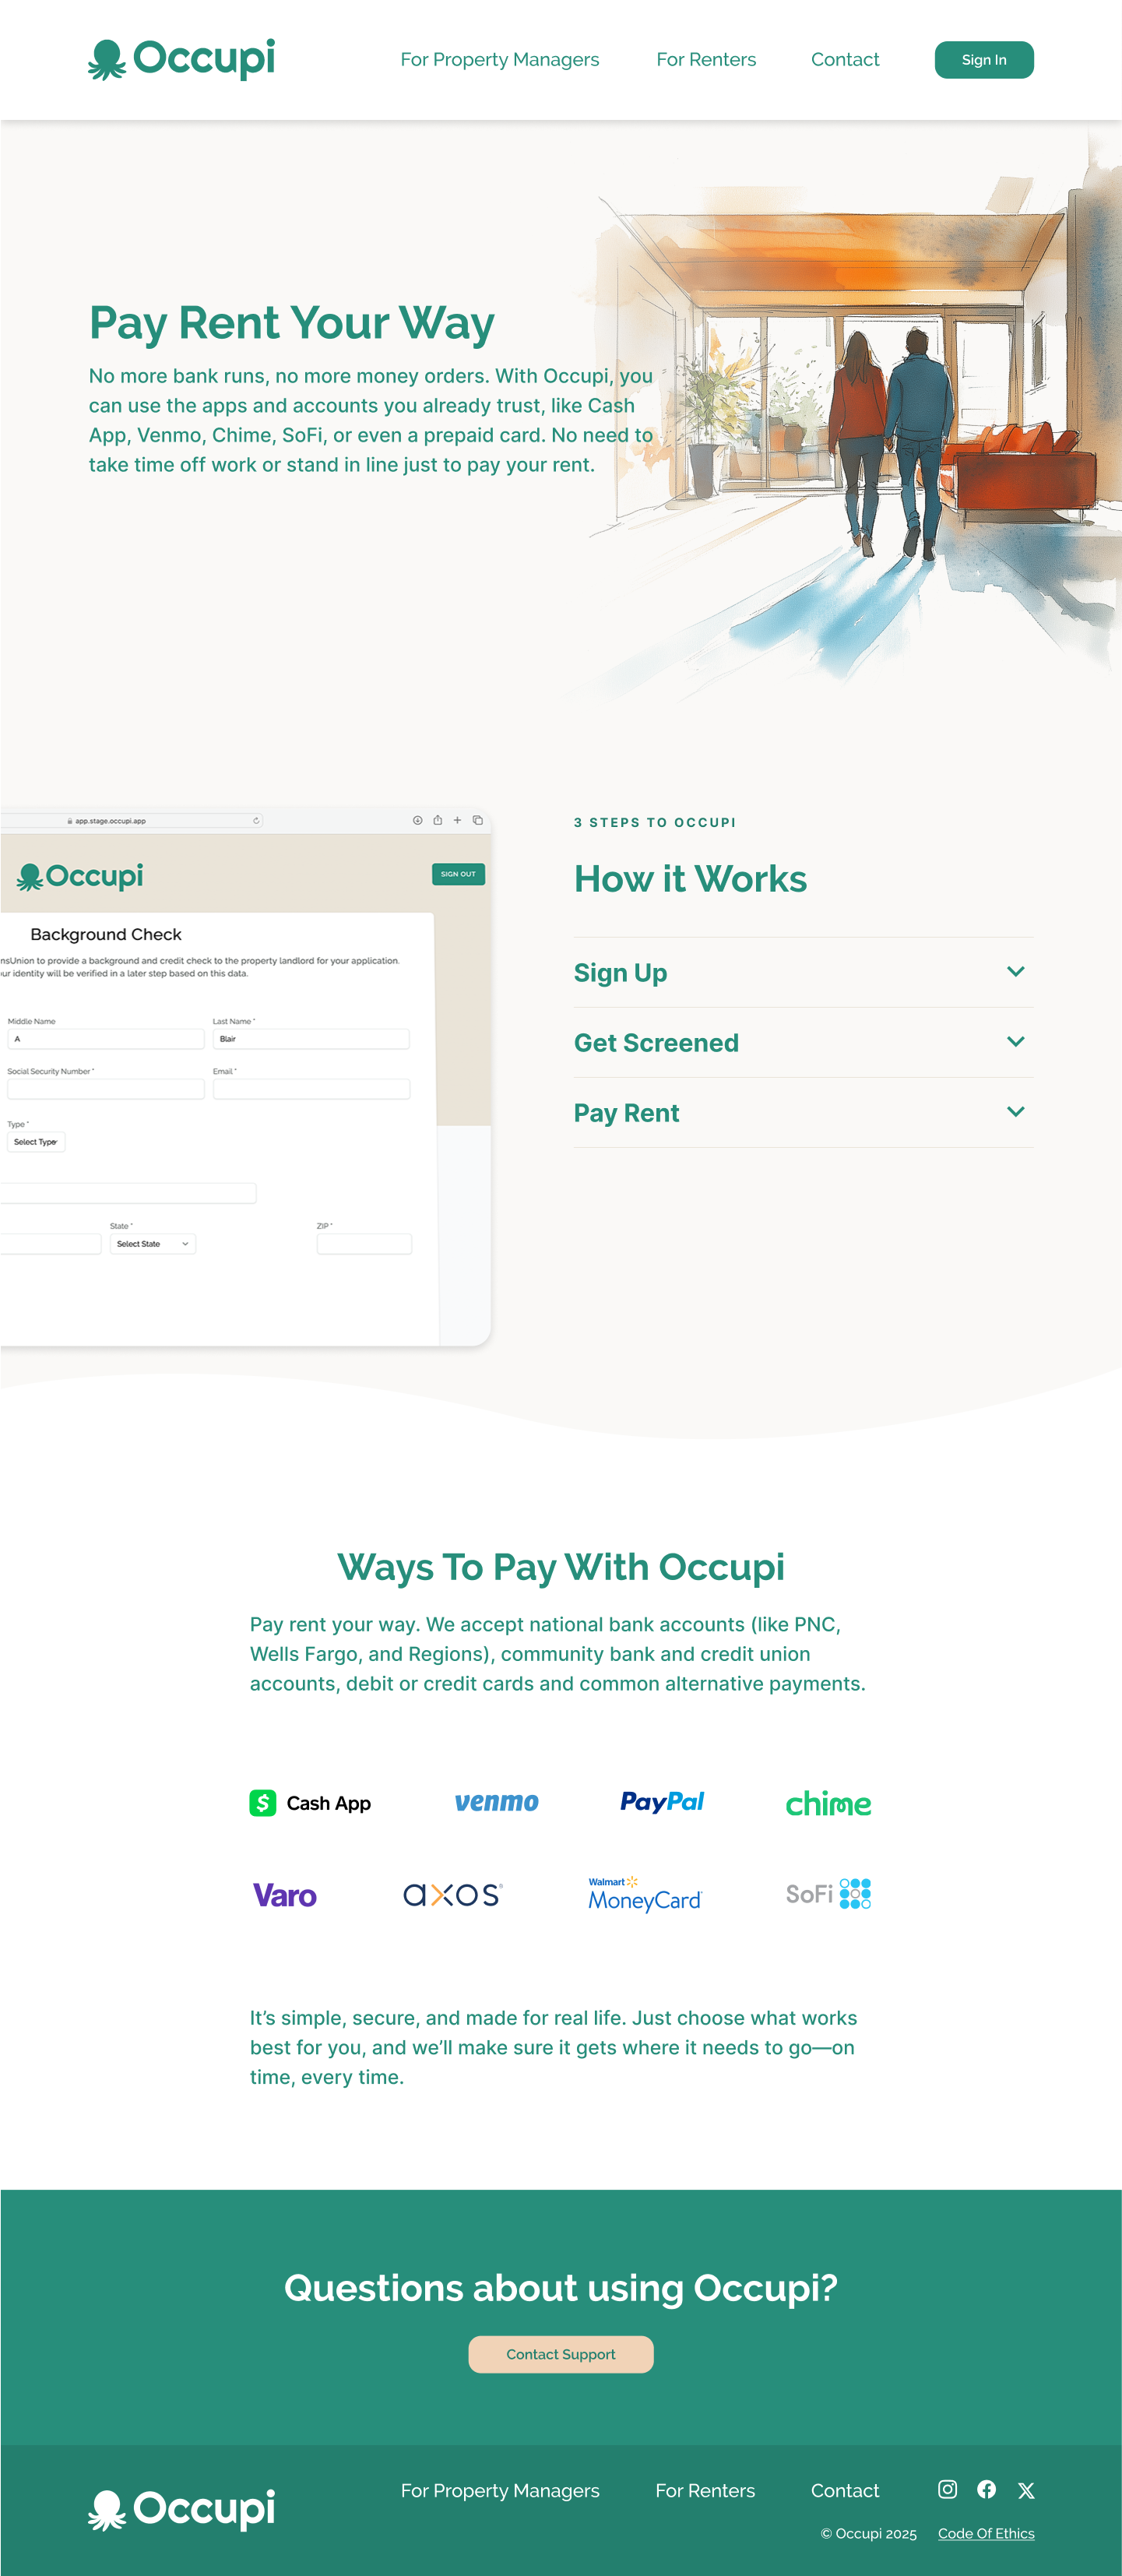Click the Venmo logo

(496, 1802)
